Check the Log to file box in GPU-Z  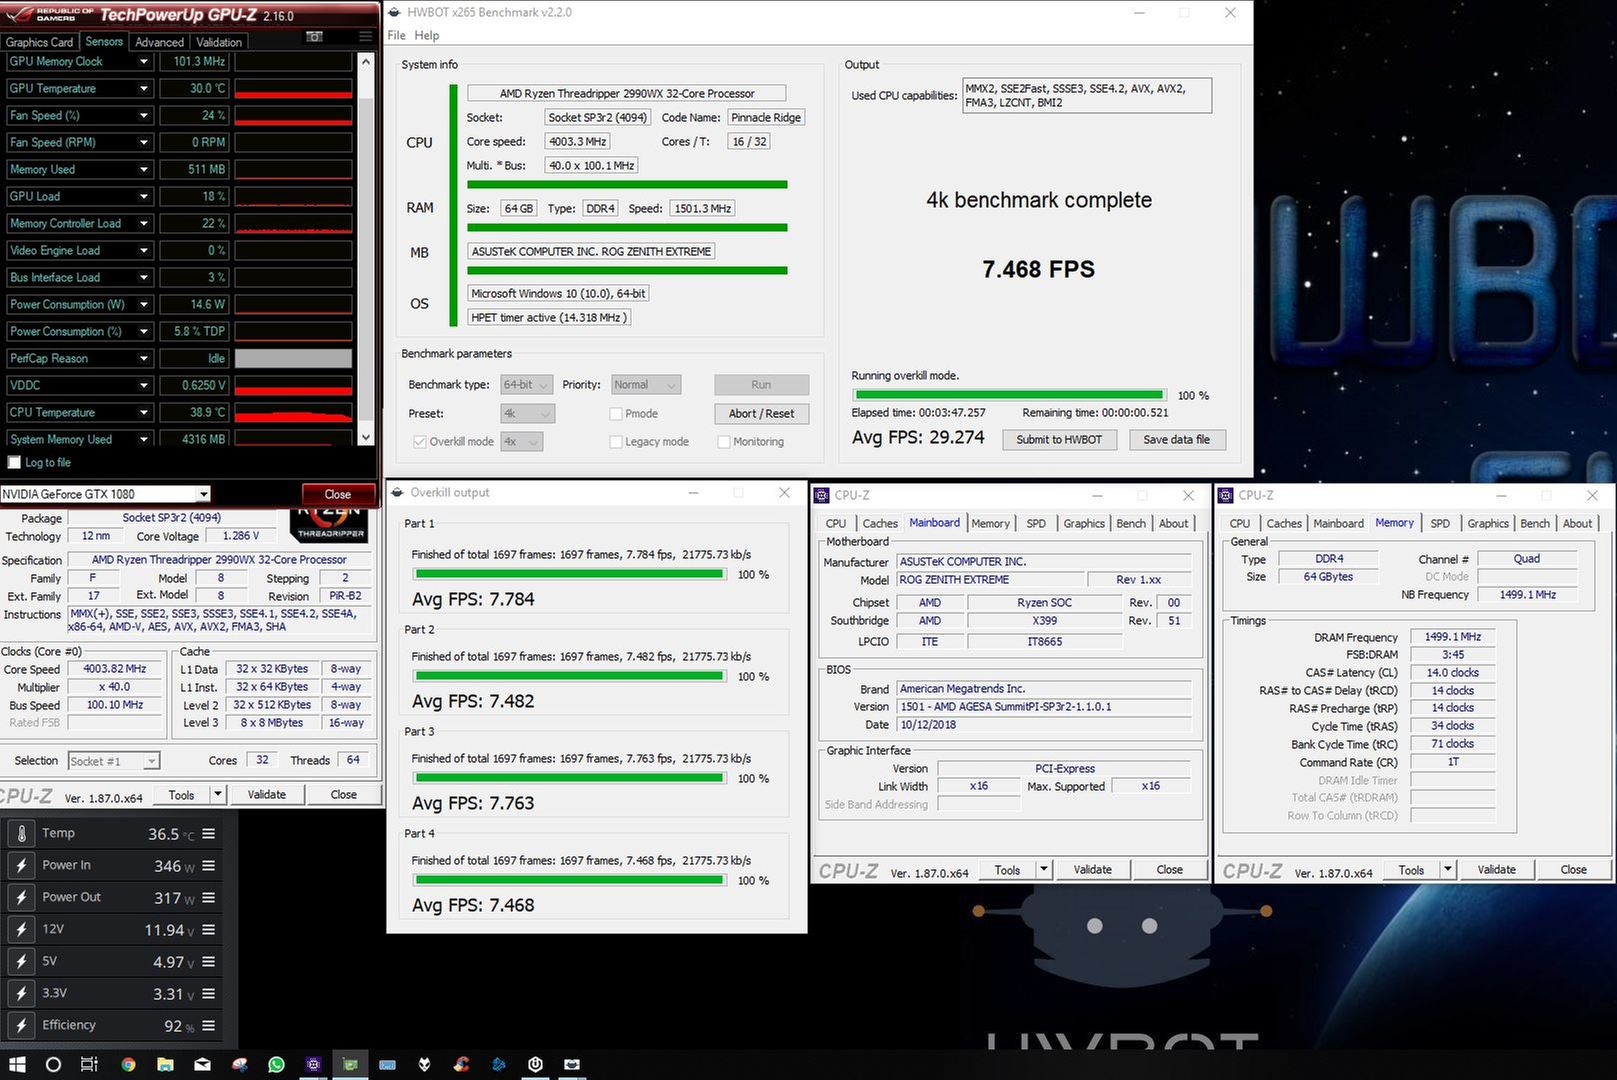14,463
